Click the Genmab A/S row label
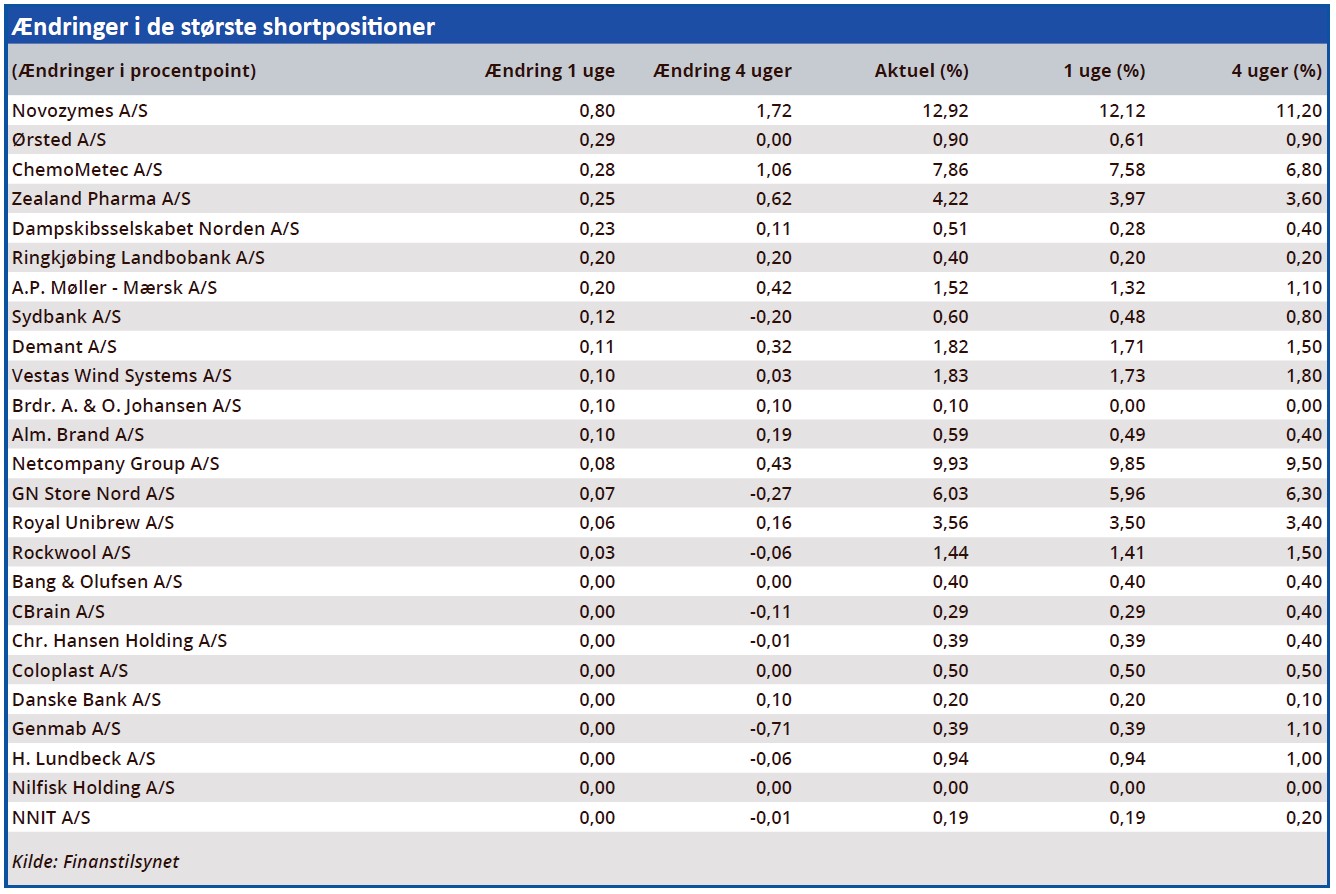The image size is (1336, 894). 64,729
